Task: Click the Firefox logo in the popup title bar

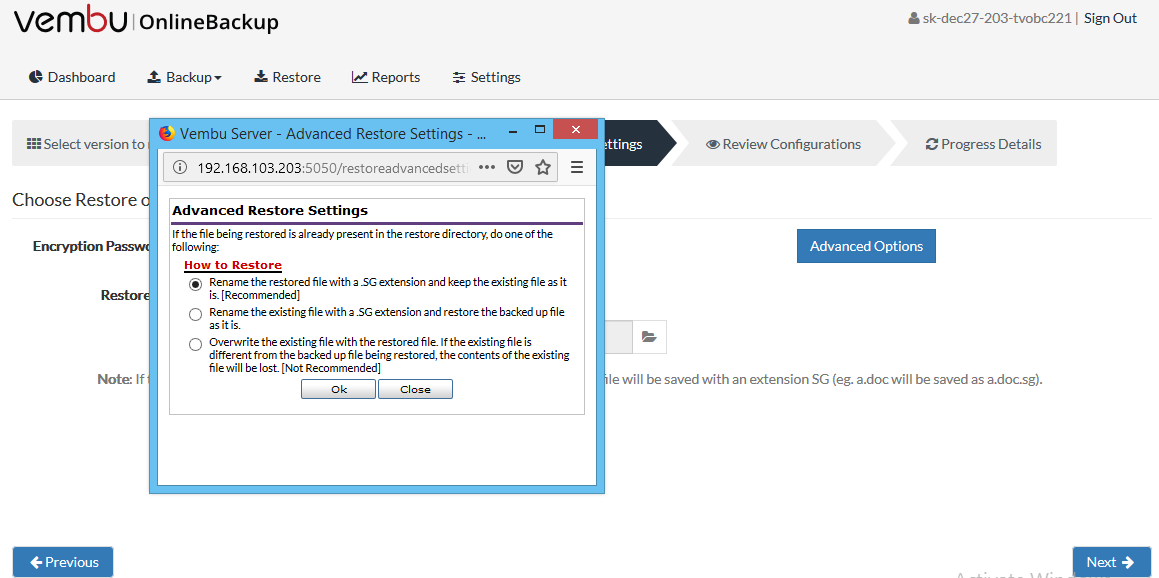Action: point(166,133)
